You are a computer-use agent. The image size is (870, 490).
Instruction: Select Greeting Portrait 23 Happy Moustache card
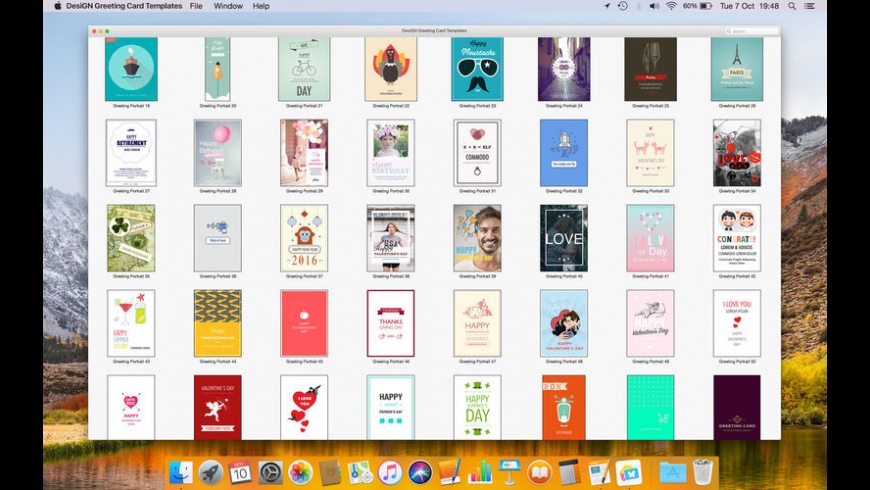[x=477, y=69]
